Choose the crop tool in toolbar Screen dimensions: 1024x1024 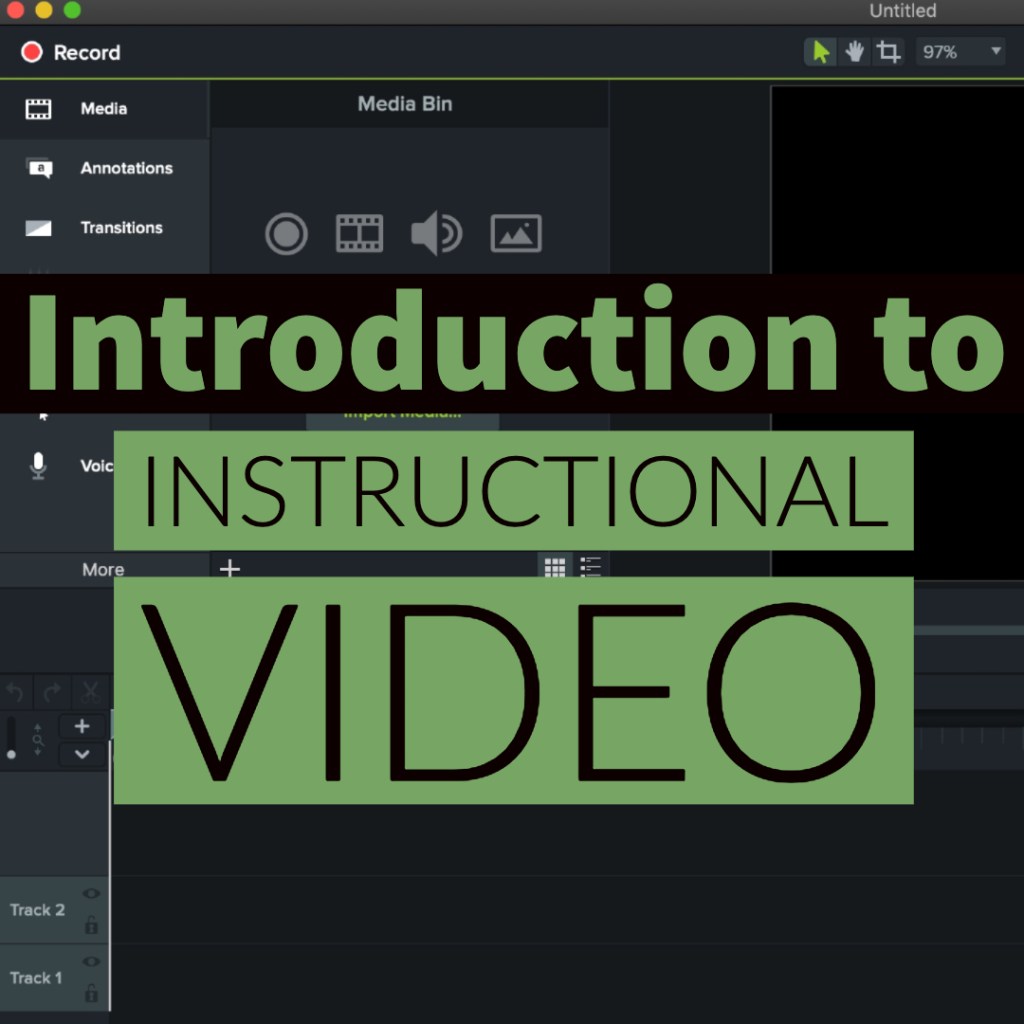888,52
